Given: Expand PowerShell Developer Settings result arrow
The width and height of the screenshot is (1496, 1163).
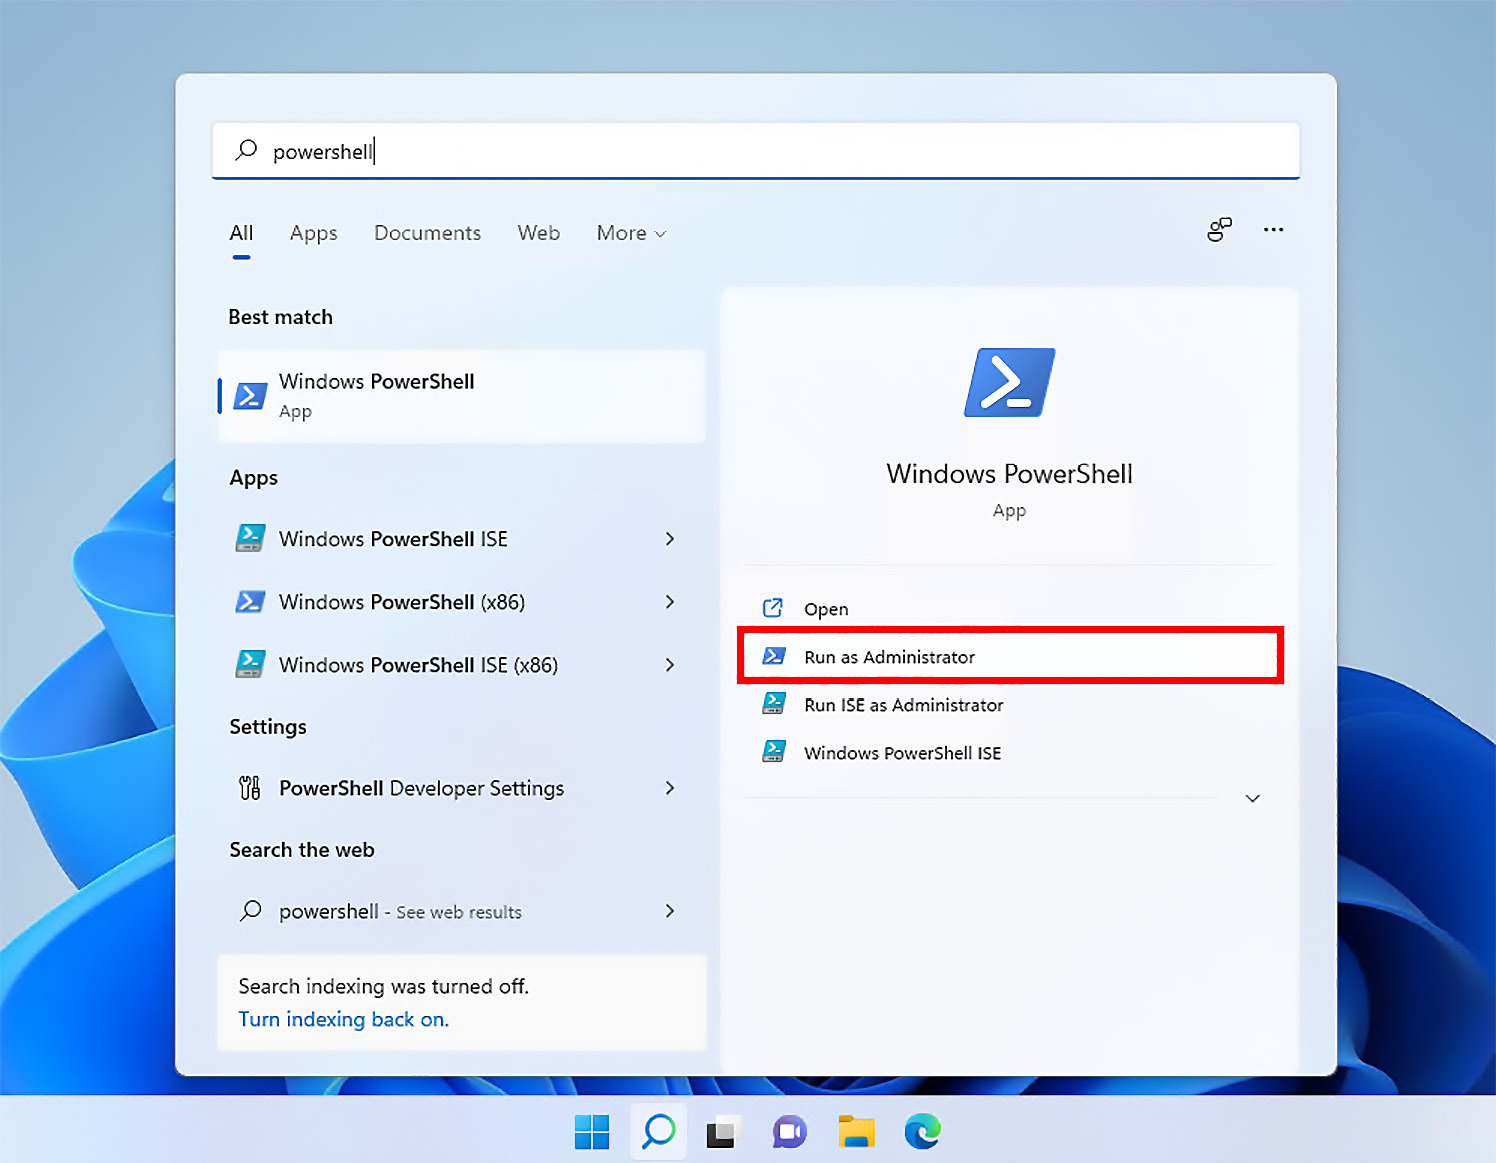Looking at the screenshot, I should pos(670,788).
